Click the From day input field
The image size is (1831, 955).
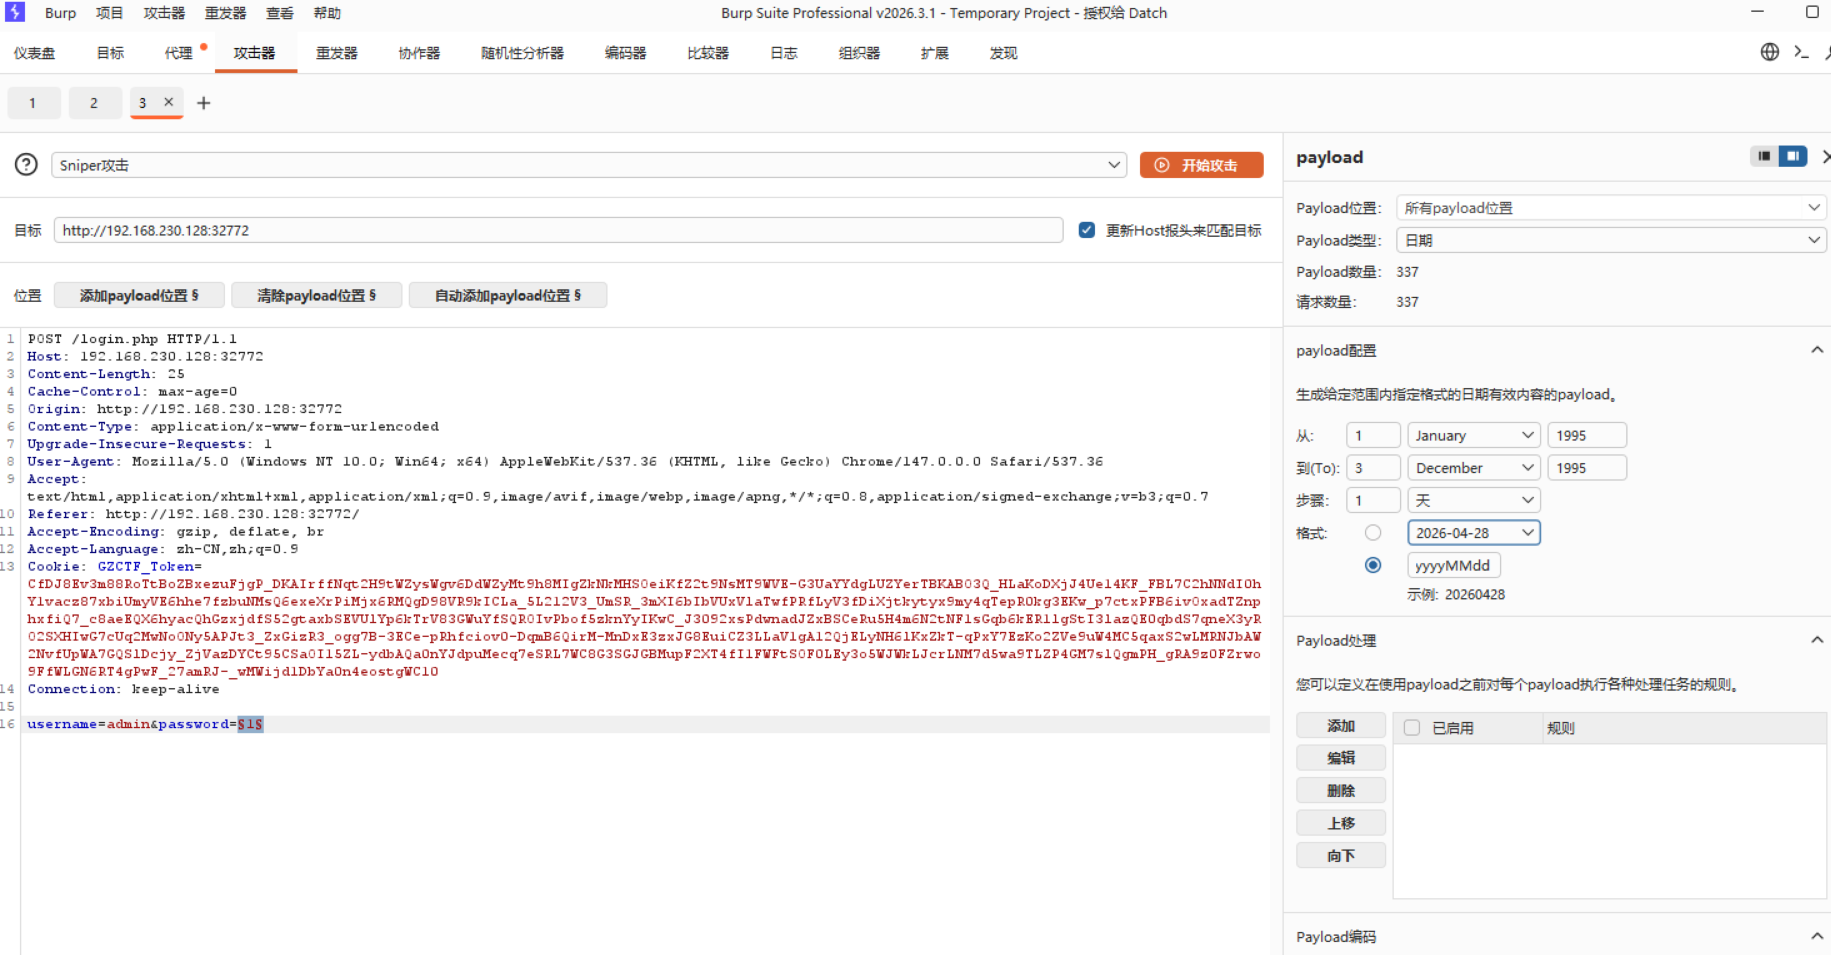[x=1373, y=435]
